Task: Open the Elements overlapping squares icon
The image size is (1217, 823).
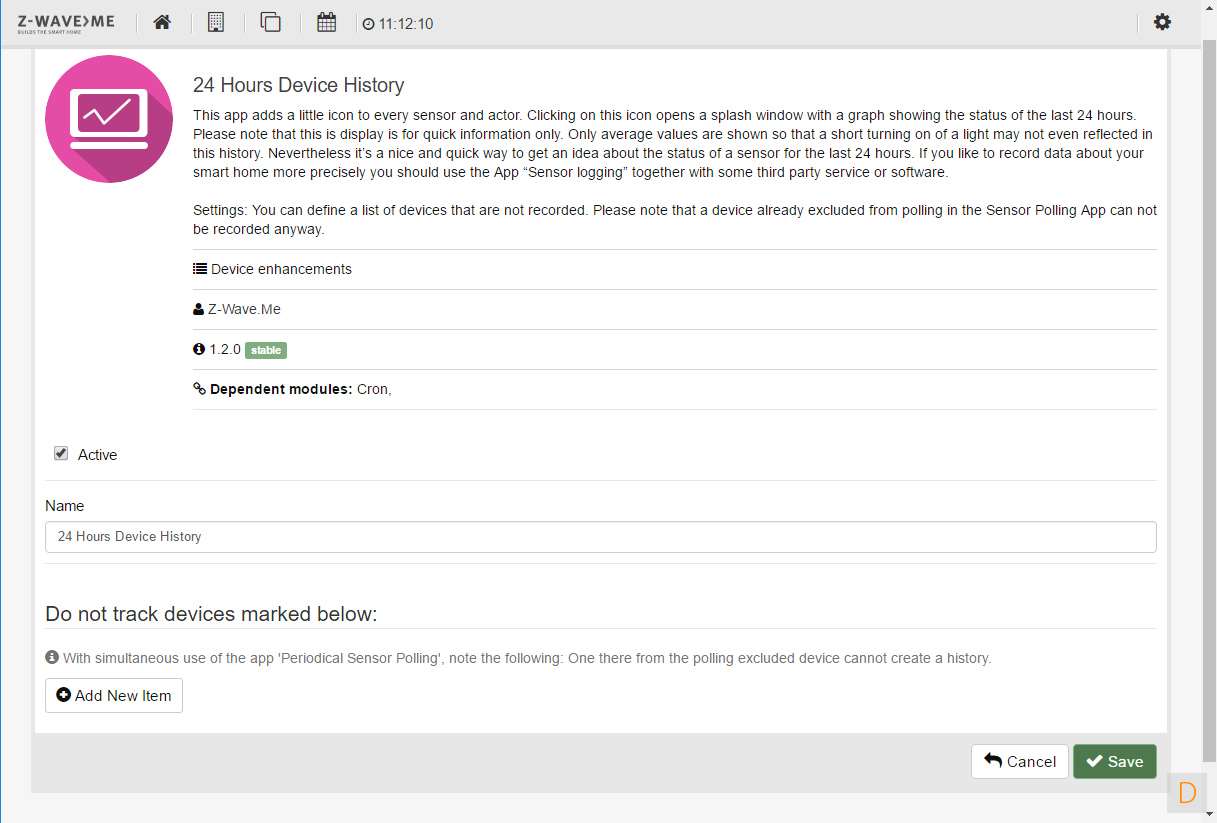Action: point(270,22)
